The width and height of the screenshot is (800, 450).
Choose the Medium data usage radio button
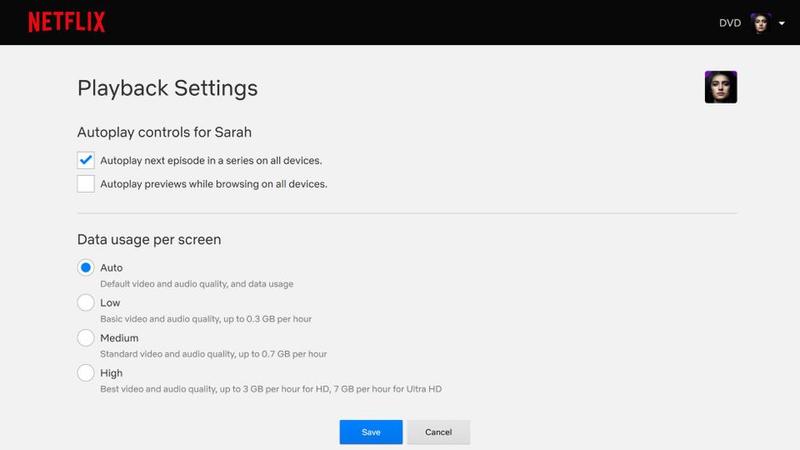tap(86, 338)
